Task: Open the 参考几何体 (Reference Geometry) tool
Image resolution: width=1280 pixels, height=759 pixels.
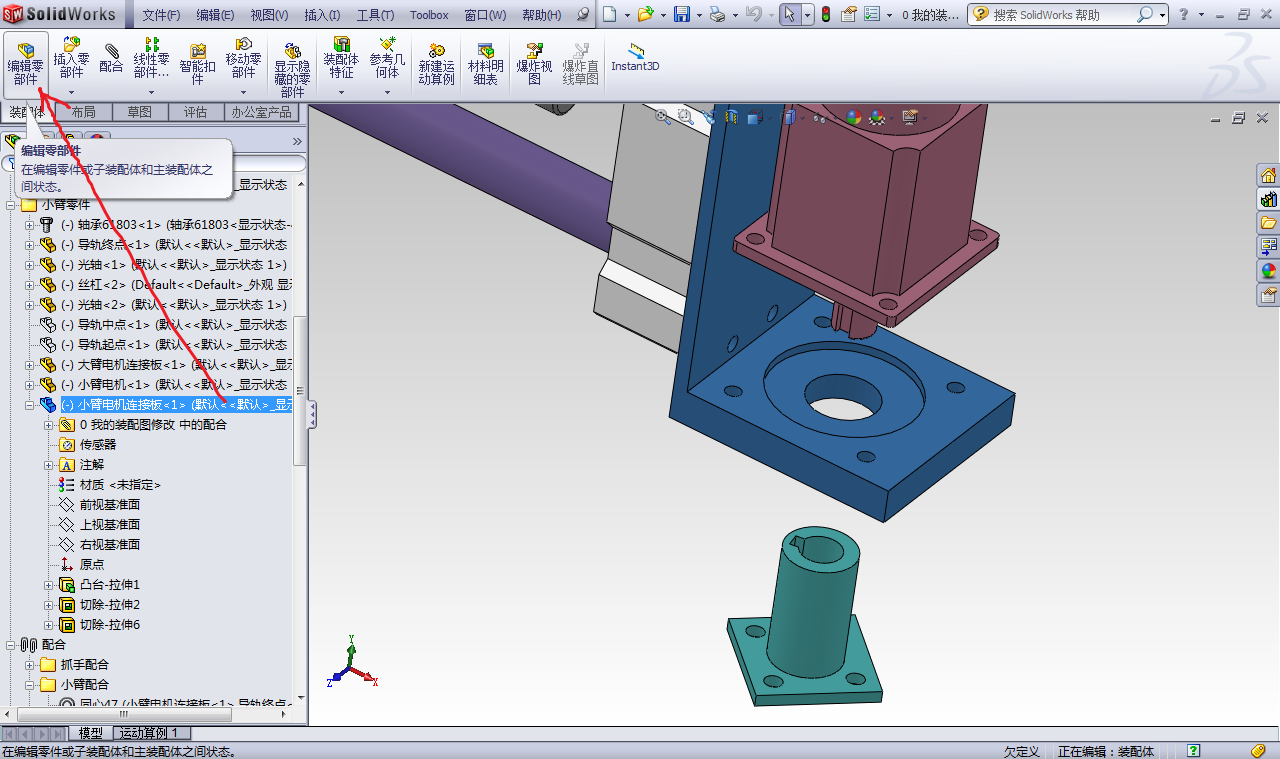Action: [x=386, y=58]
